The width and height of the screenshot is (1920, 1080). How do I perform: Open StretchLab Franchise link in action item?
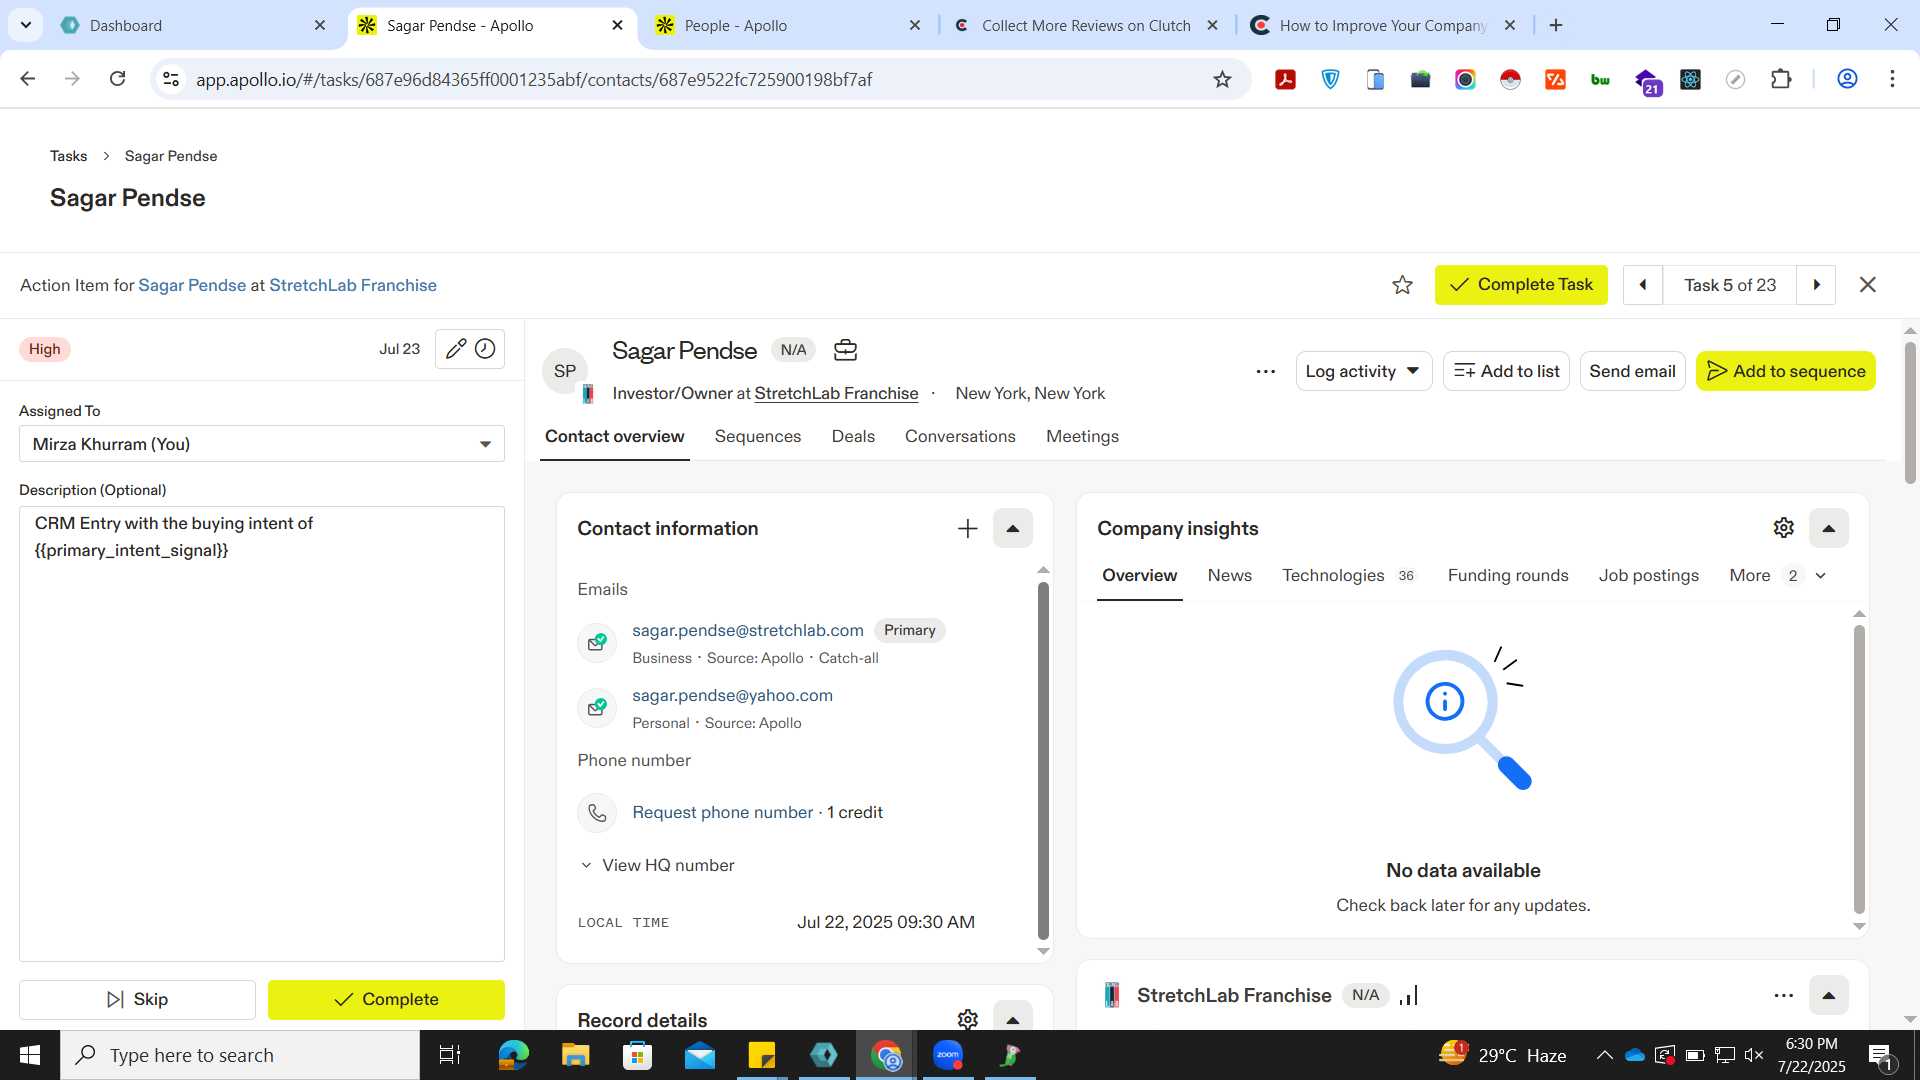pos(353,285)
